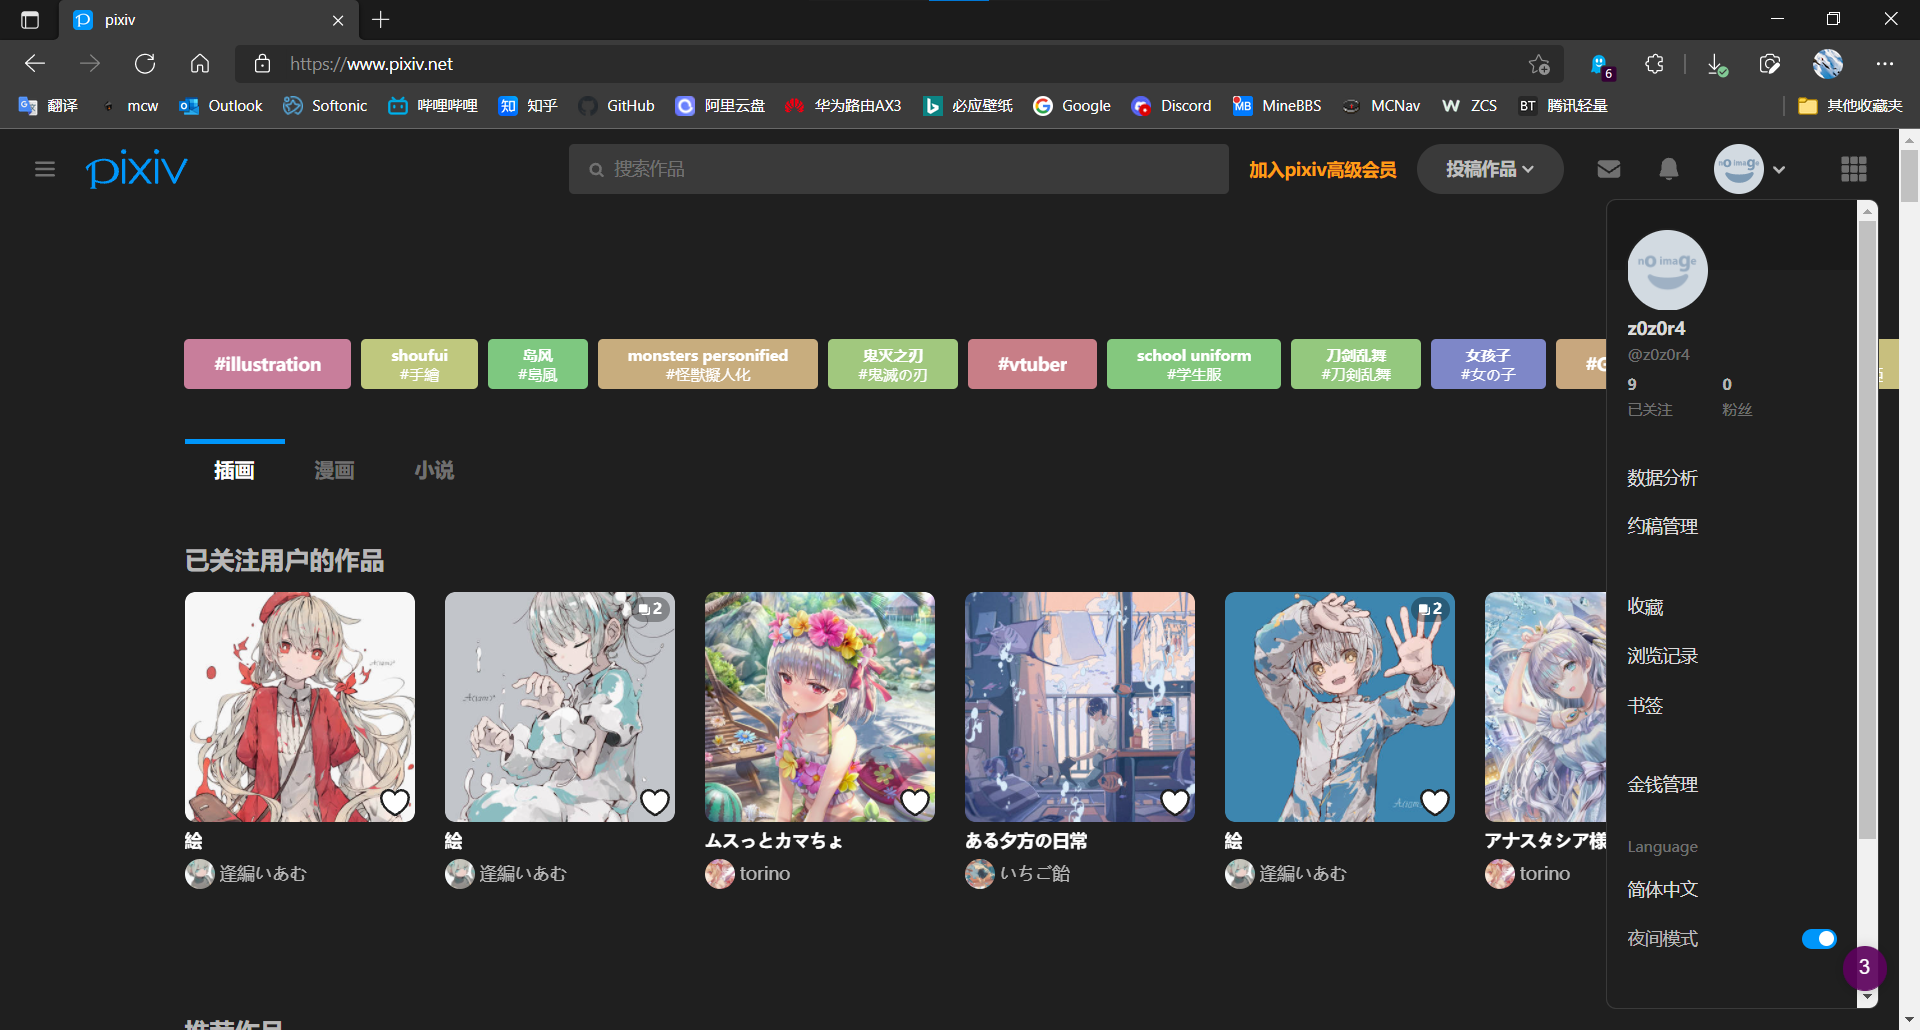Screen dimensions: 1920x1030
Task: Open the 已关注 following count
Action: [1649, 397]
